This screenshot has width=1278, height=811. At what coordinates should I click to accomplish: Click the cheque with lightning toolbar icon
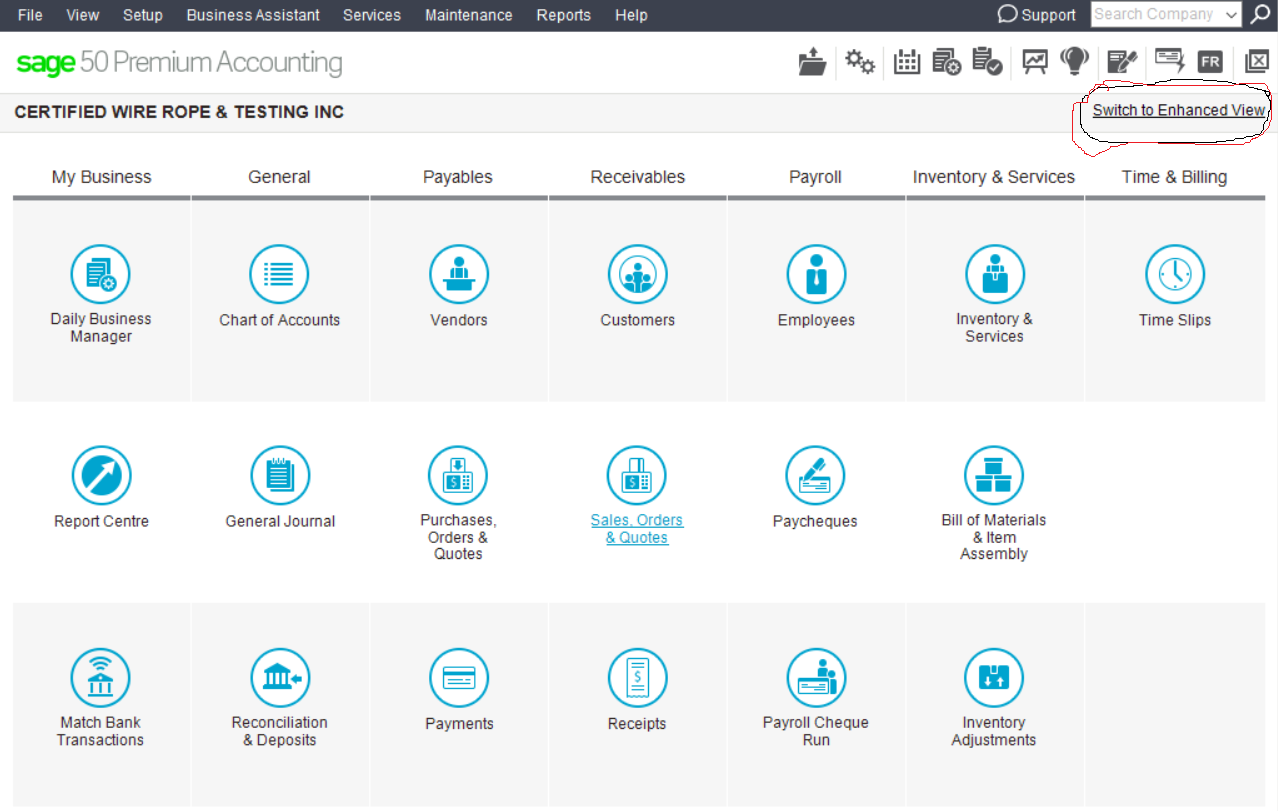pos(1170,61)
